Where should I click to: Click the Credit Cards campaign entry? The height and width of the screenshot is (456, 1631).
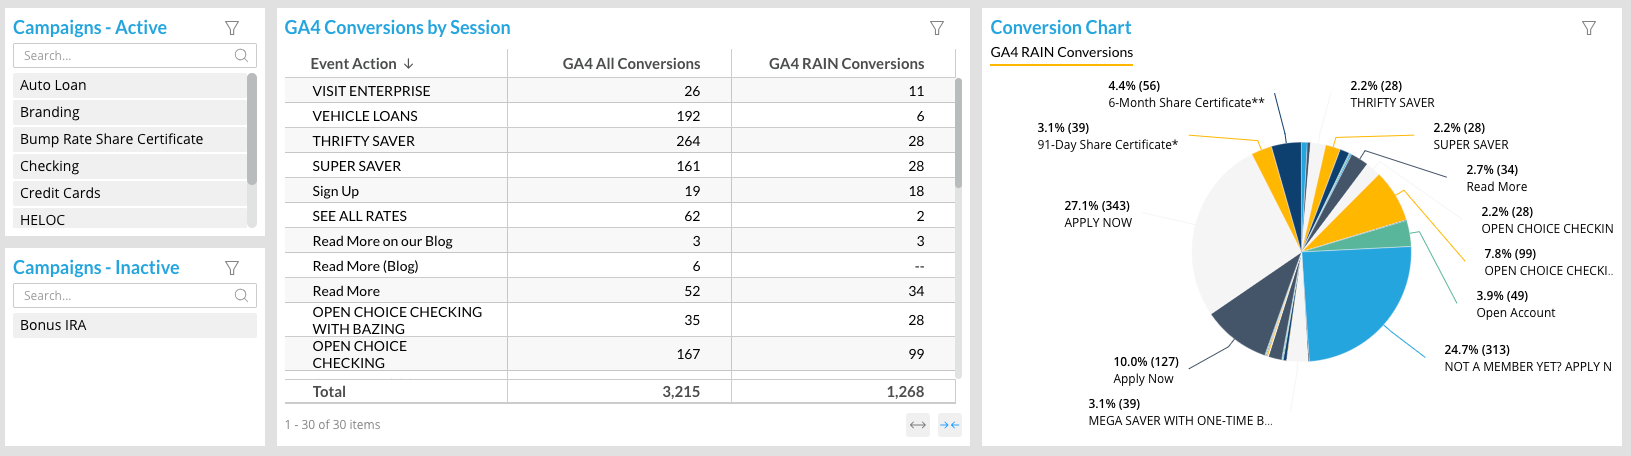pyautogui.click(x=60, y=194)
